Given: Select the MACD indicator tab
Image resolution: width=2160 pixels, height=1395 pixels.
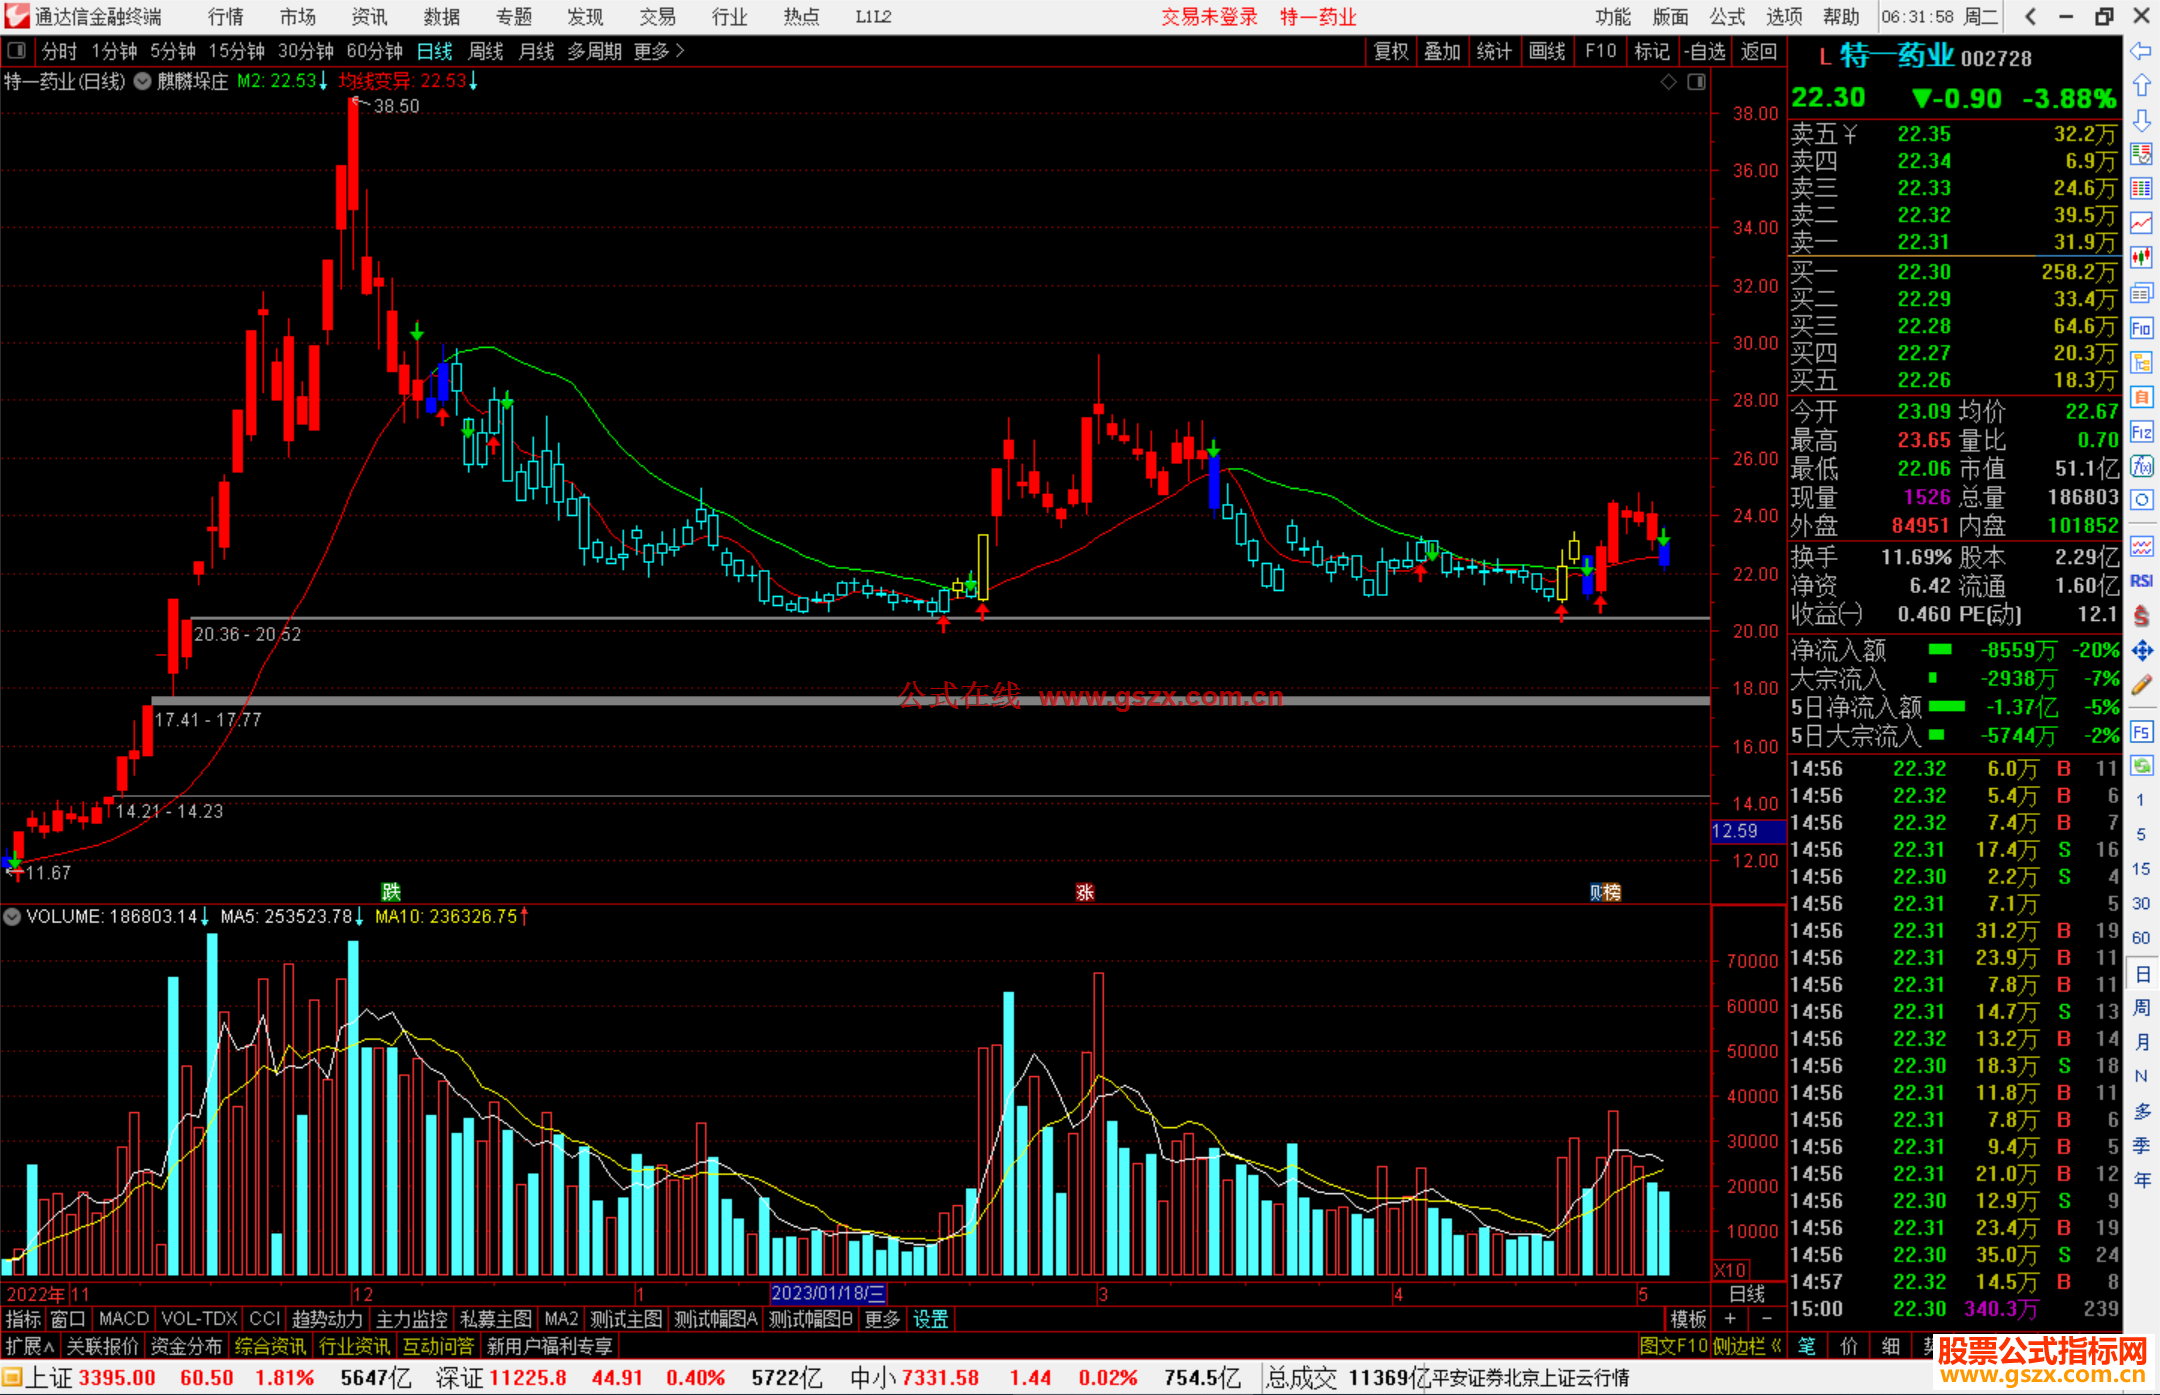Looking at the screenshot, I should pyautogui.click(x=123, y=1319).
